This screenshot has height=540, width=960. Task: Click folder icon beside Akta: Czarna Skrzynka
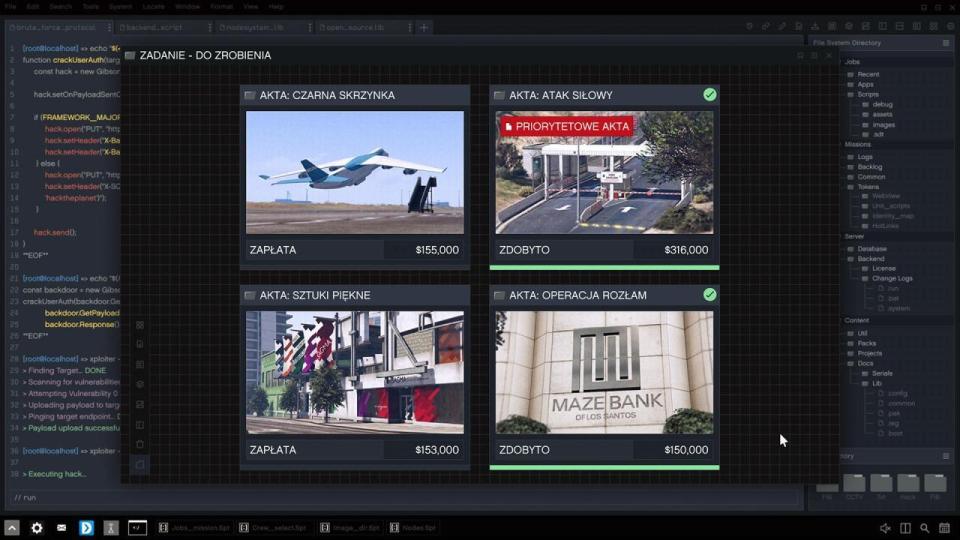tap(250, 95)
